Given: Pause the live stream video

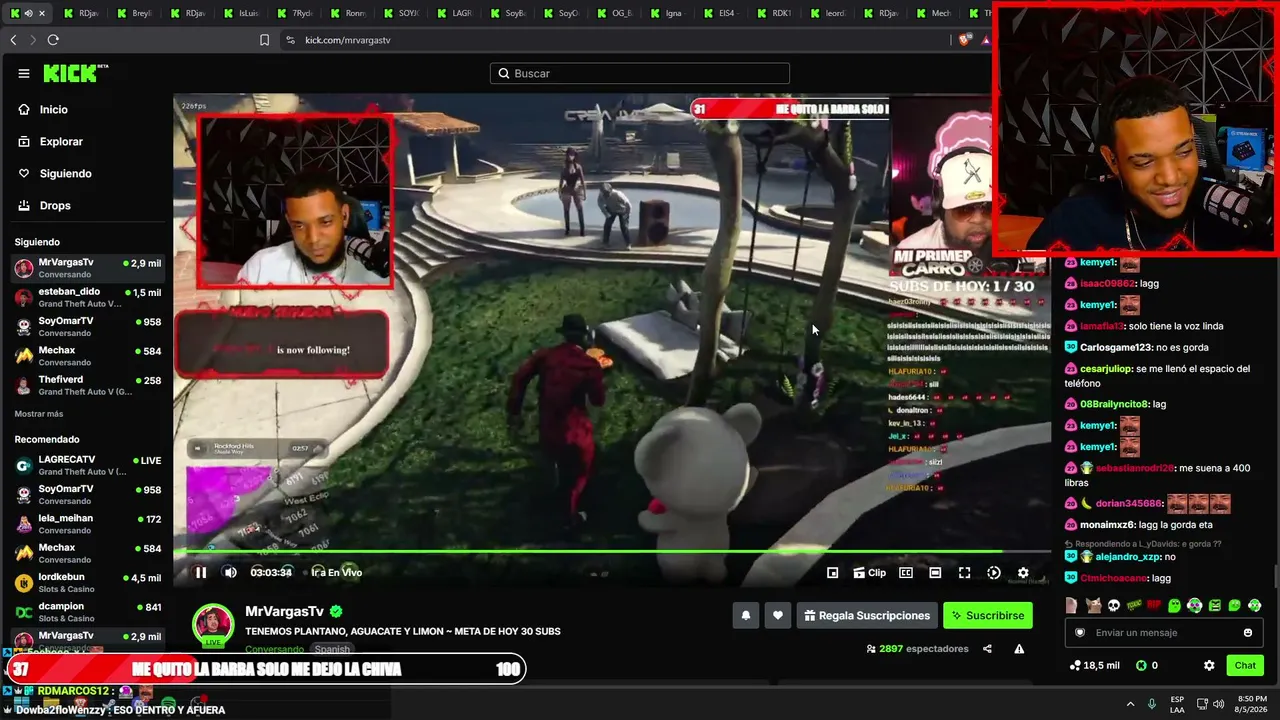Looking at the screenshot, I should click(201, 573).
